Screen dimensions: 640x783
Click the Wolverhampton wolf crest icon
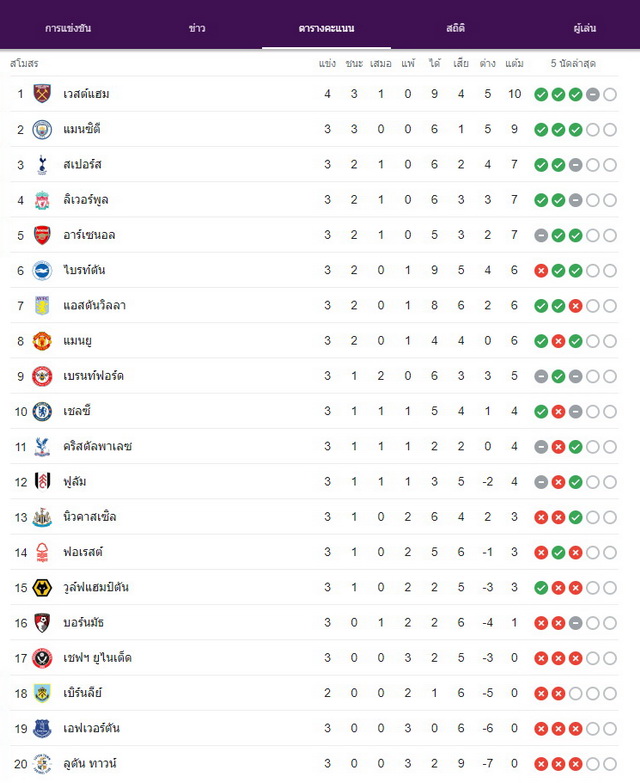pyautogui.click(x=42, y=588)
